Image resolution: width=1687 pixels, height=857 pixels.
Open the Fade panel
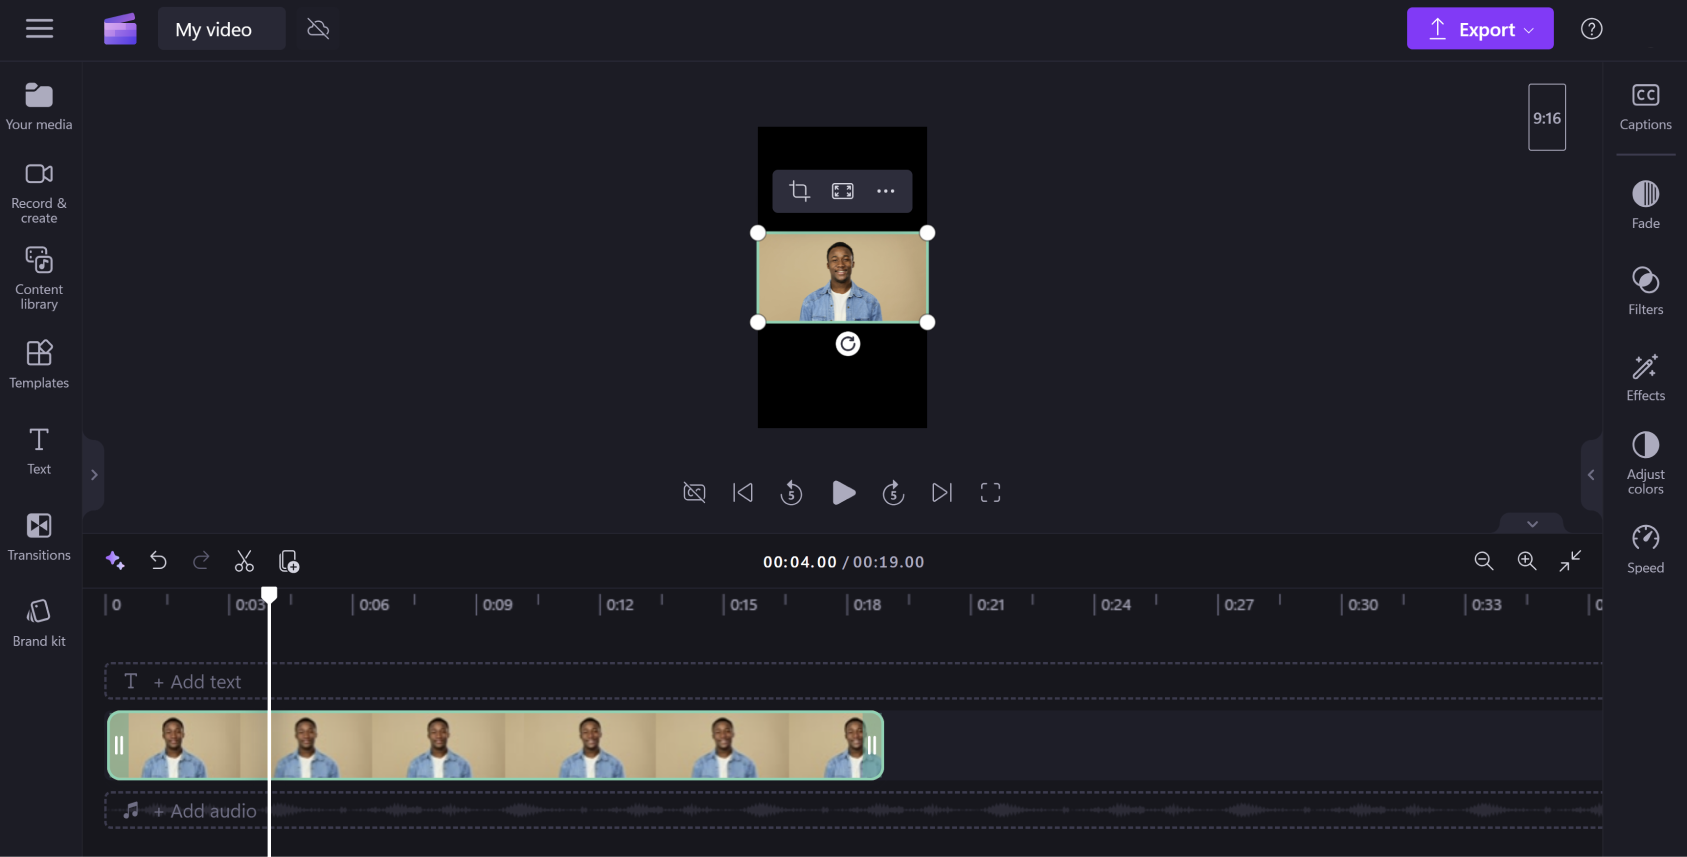tap(1645, 205)
